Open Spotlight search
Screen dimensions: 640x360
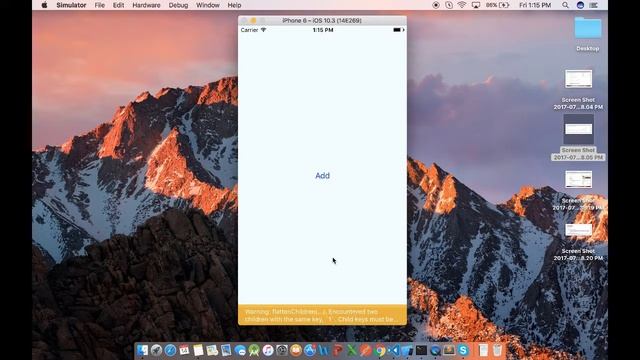coord(565,5)
